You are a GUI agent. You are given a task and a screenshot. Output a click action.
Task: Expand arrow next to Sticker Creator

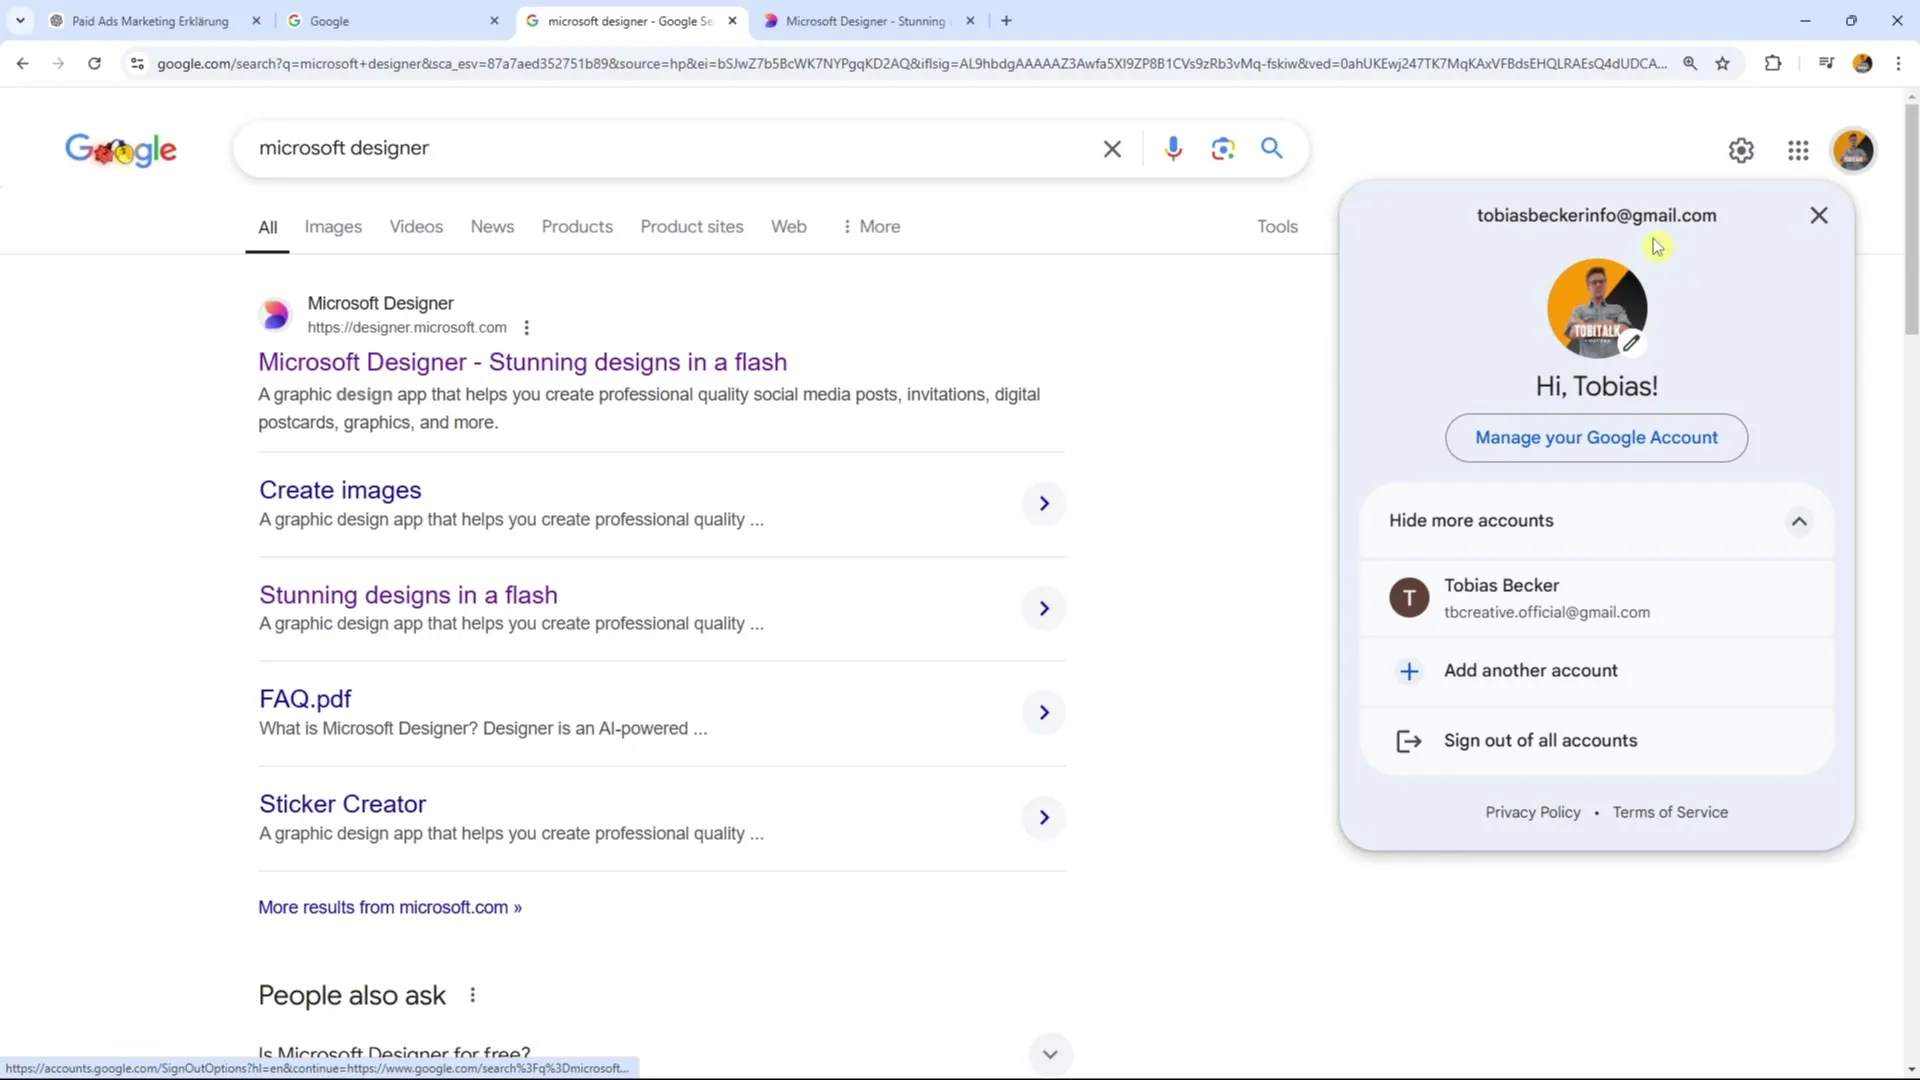pyautogui.click(x=1044, y=818)
